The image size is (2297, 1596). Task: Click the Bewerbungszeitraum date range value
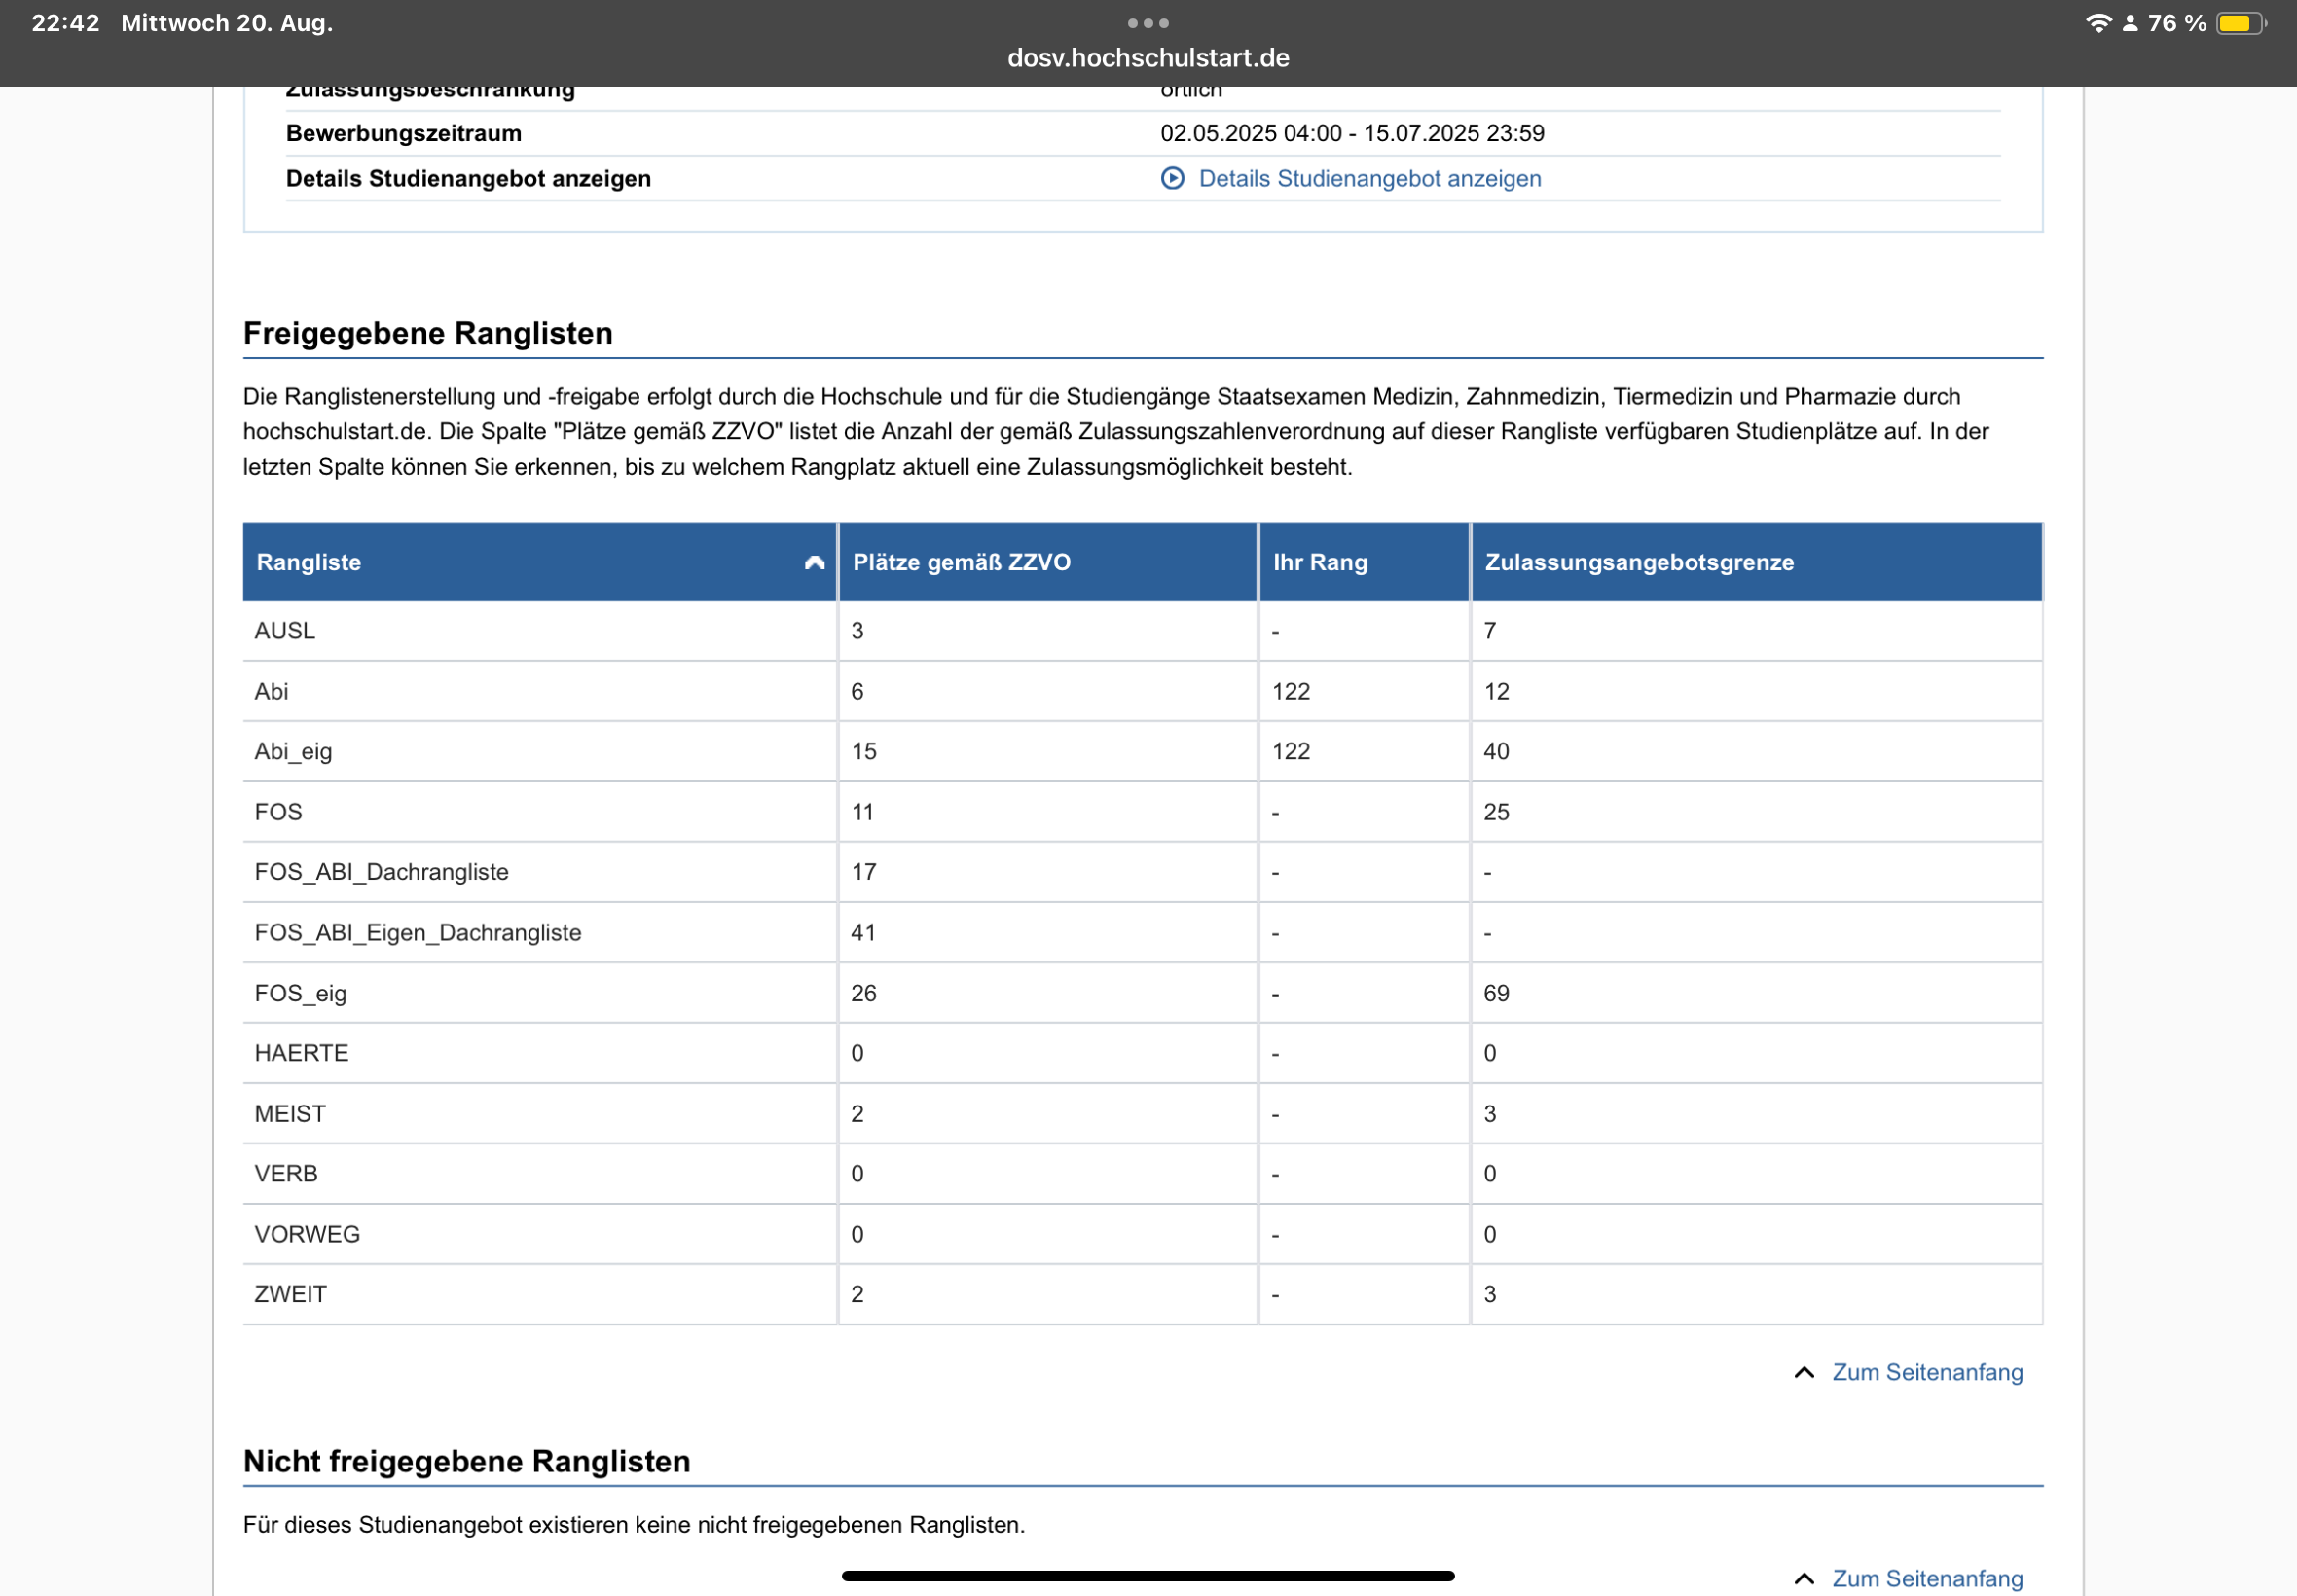coord(1352,133)
